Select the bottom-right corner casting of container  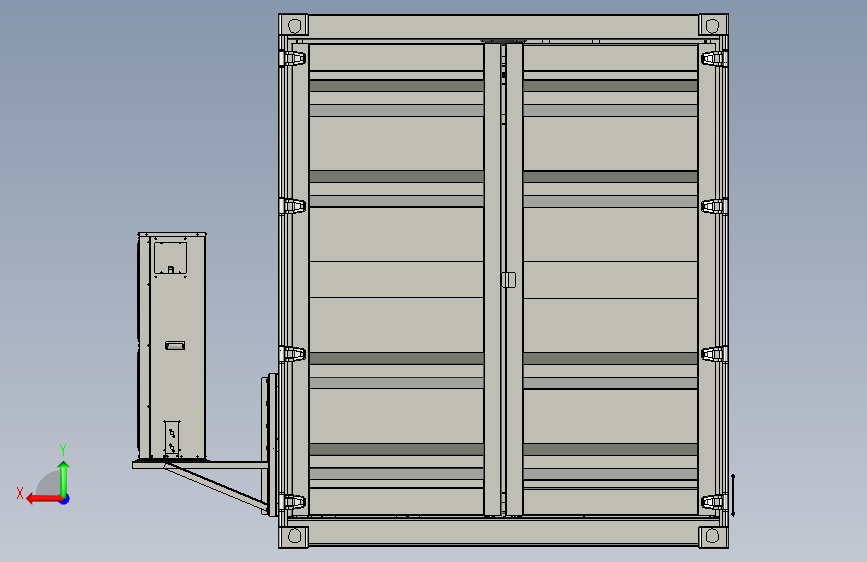coord(713,535)
